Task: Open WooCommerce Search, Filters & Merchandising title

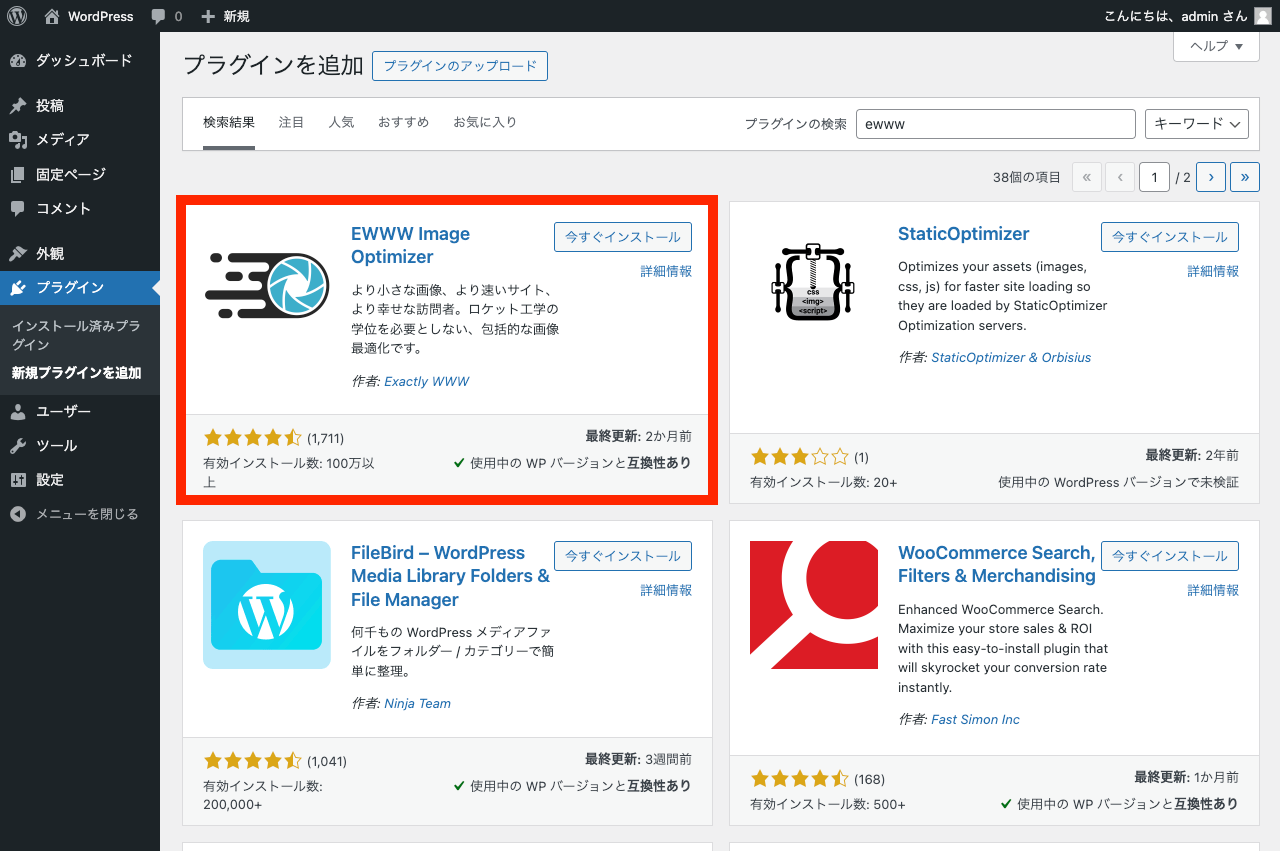Action: point(997,564)
